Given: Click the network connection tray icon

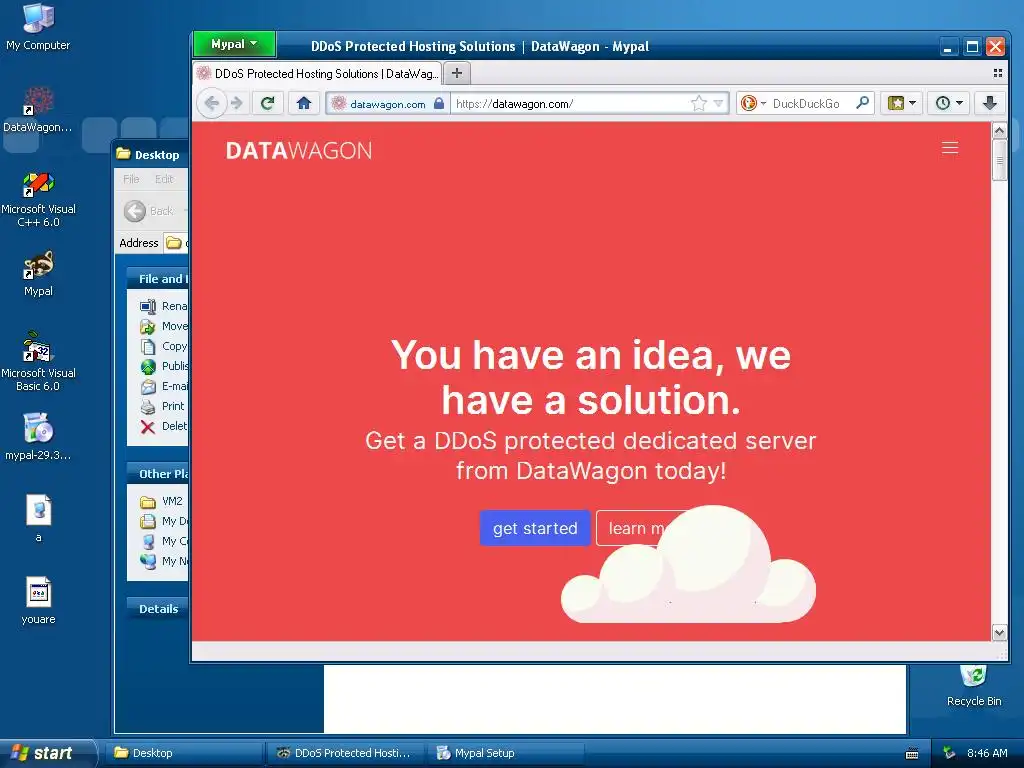Looking at the screenshot, I should [x=950, y=753].
